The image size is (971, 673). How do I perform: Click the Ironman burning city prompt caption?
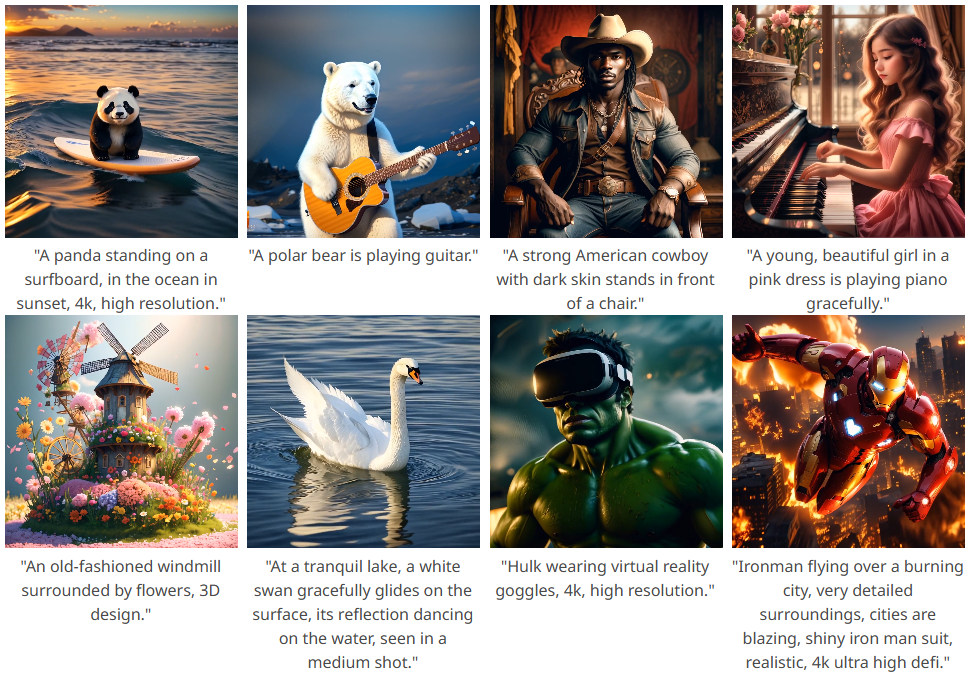[848, 614]
